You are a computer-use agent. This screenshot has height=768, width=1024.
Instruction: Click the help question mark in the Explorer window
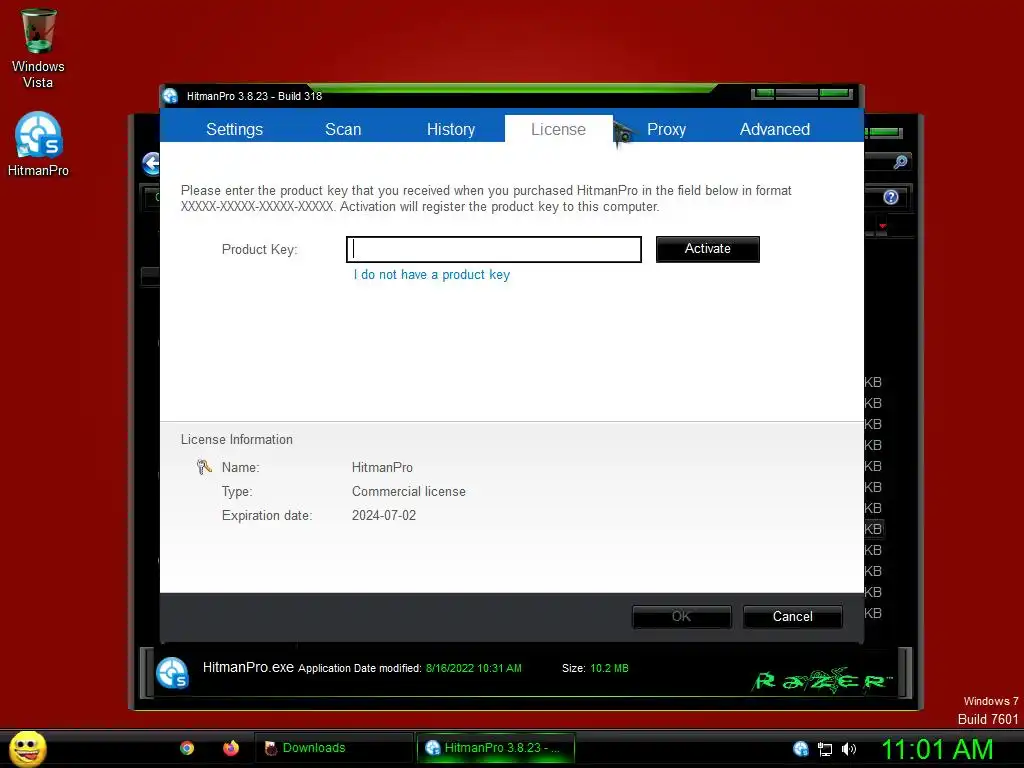click(891, 197)
